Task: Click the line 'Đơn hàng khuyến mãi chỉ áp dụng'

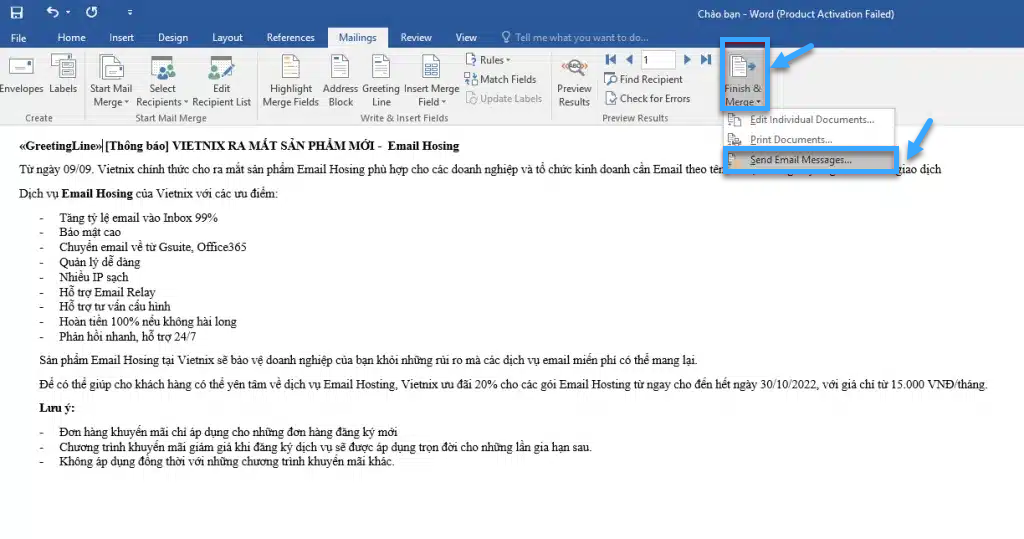Action: point(228,432)
